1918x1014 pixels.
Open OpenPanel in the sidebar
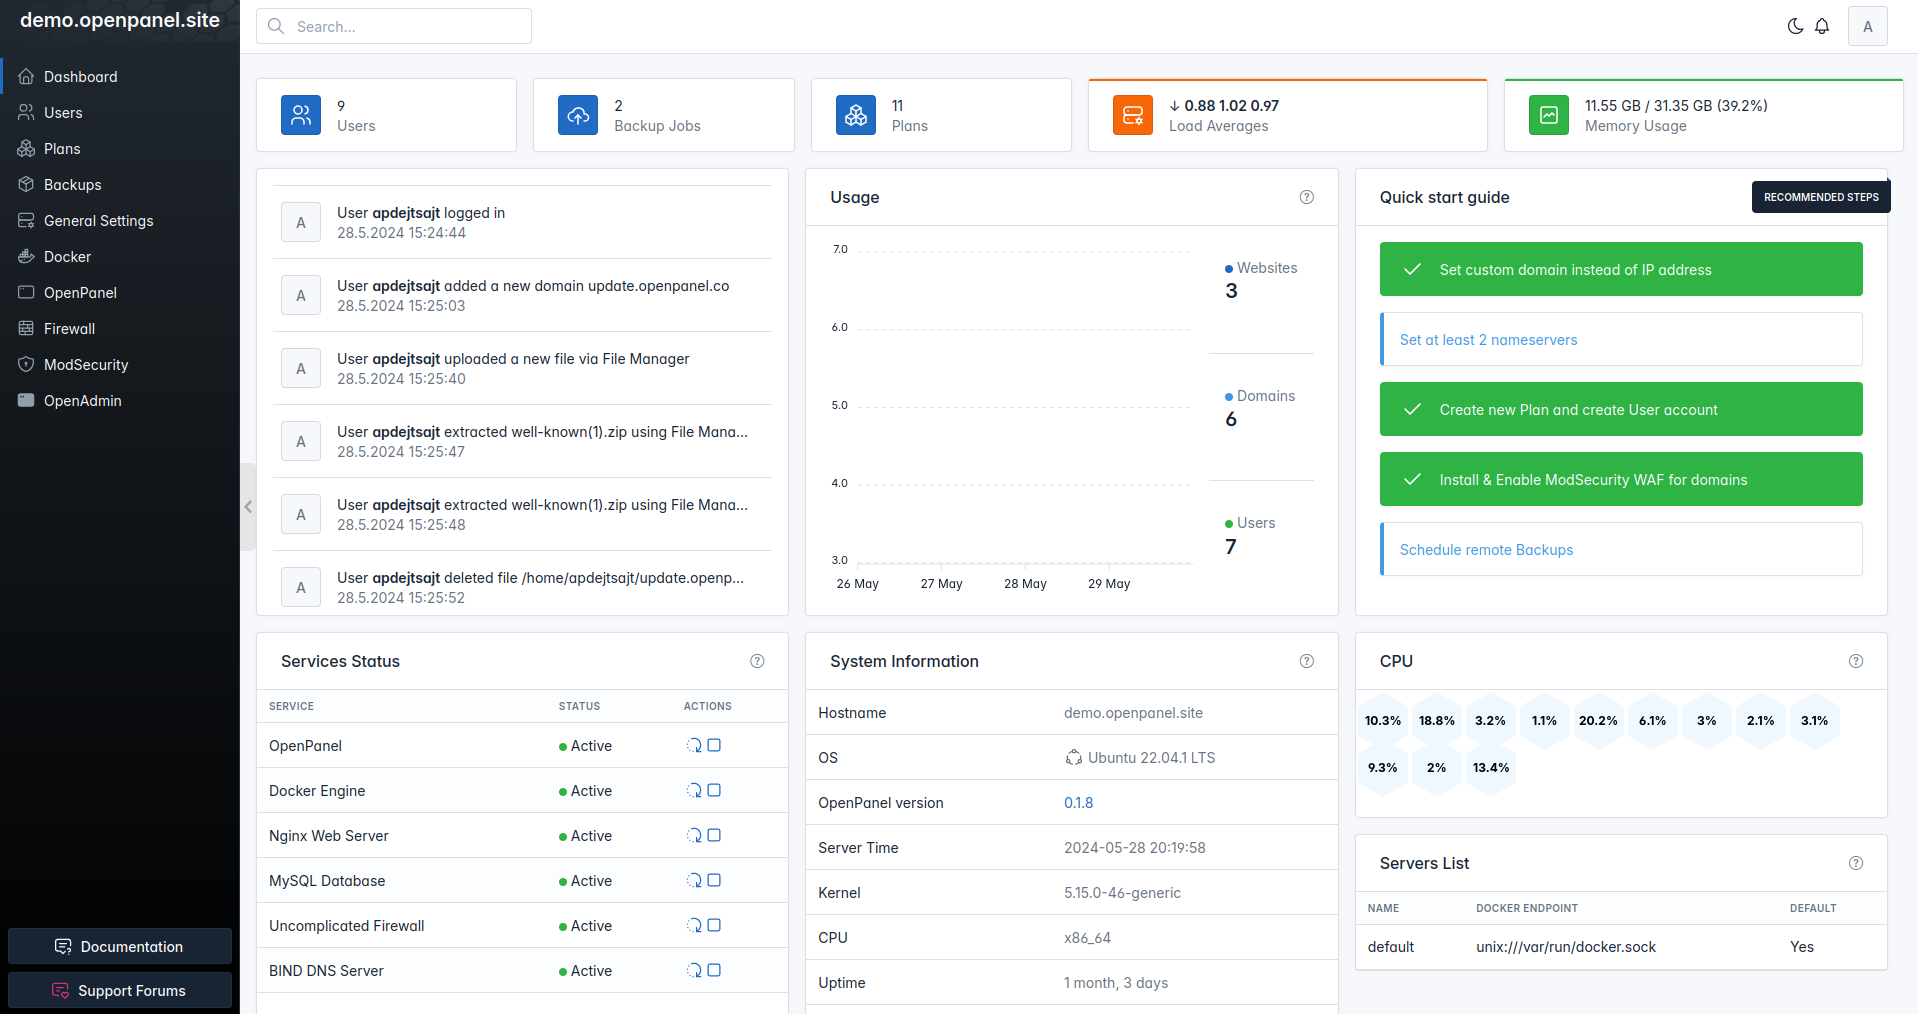[120, 293]
